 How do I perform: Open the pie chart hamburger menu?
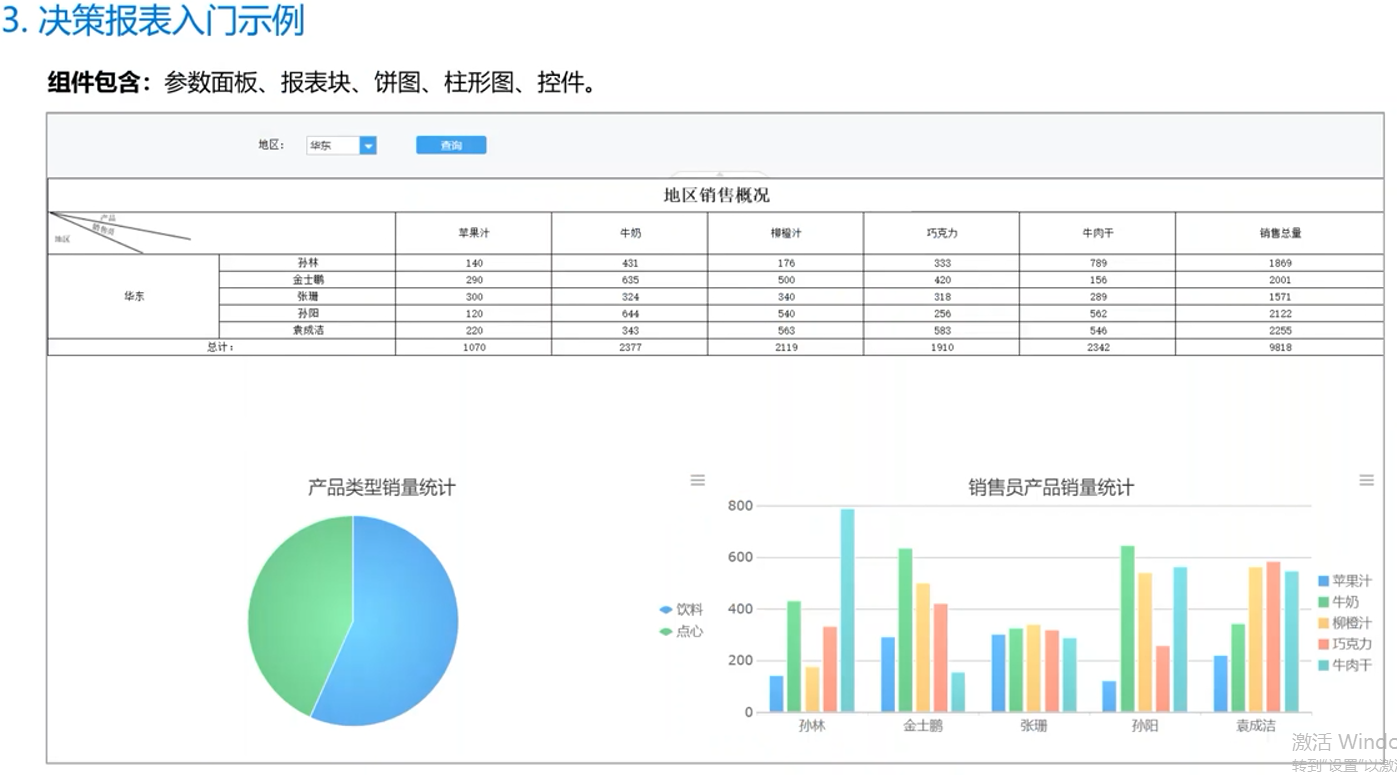pyautogui.click(x=697, y=480)
